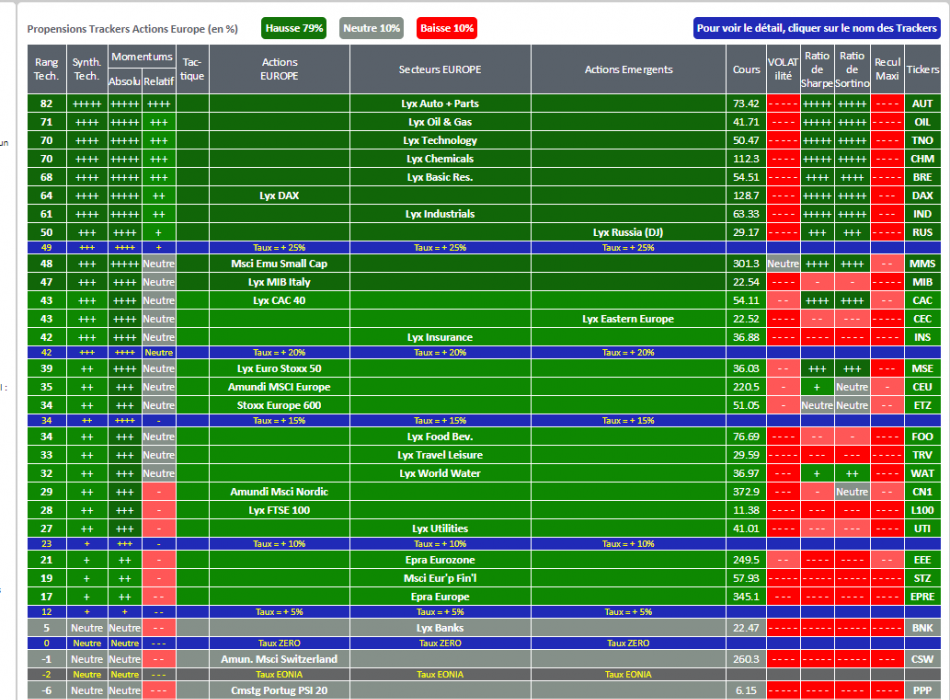Click the Recul Maxi column header

pos(887,69)
